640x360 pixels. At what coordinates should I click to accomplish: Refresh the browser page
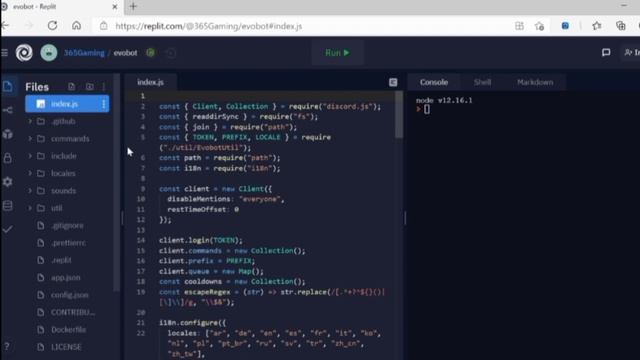[x=52, y=26]
